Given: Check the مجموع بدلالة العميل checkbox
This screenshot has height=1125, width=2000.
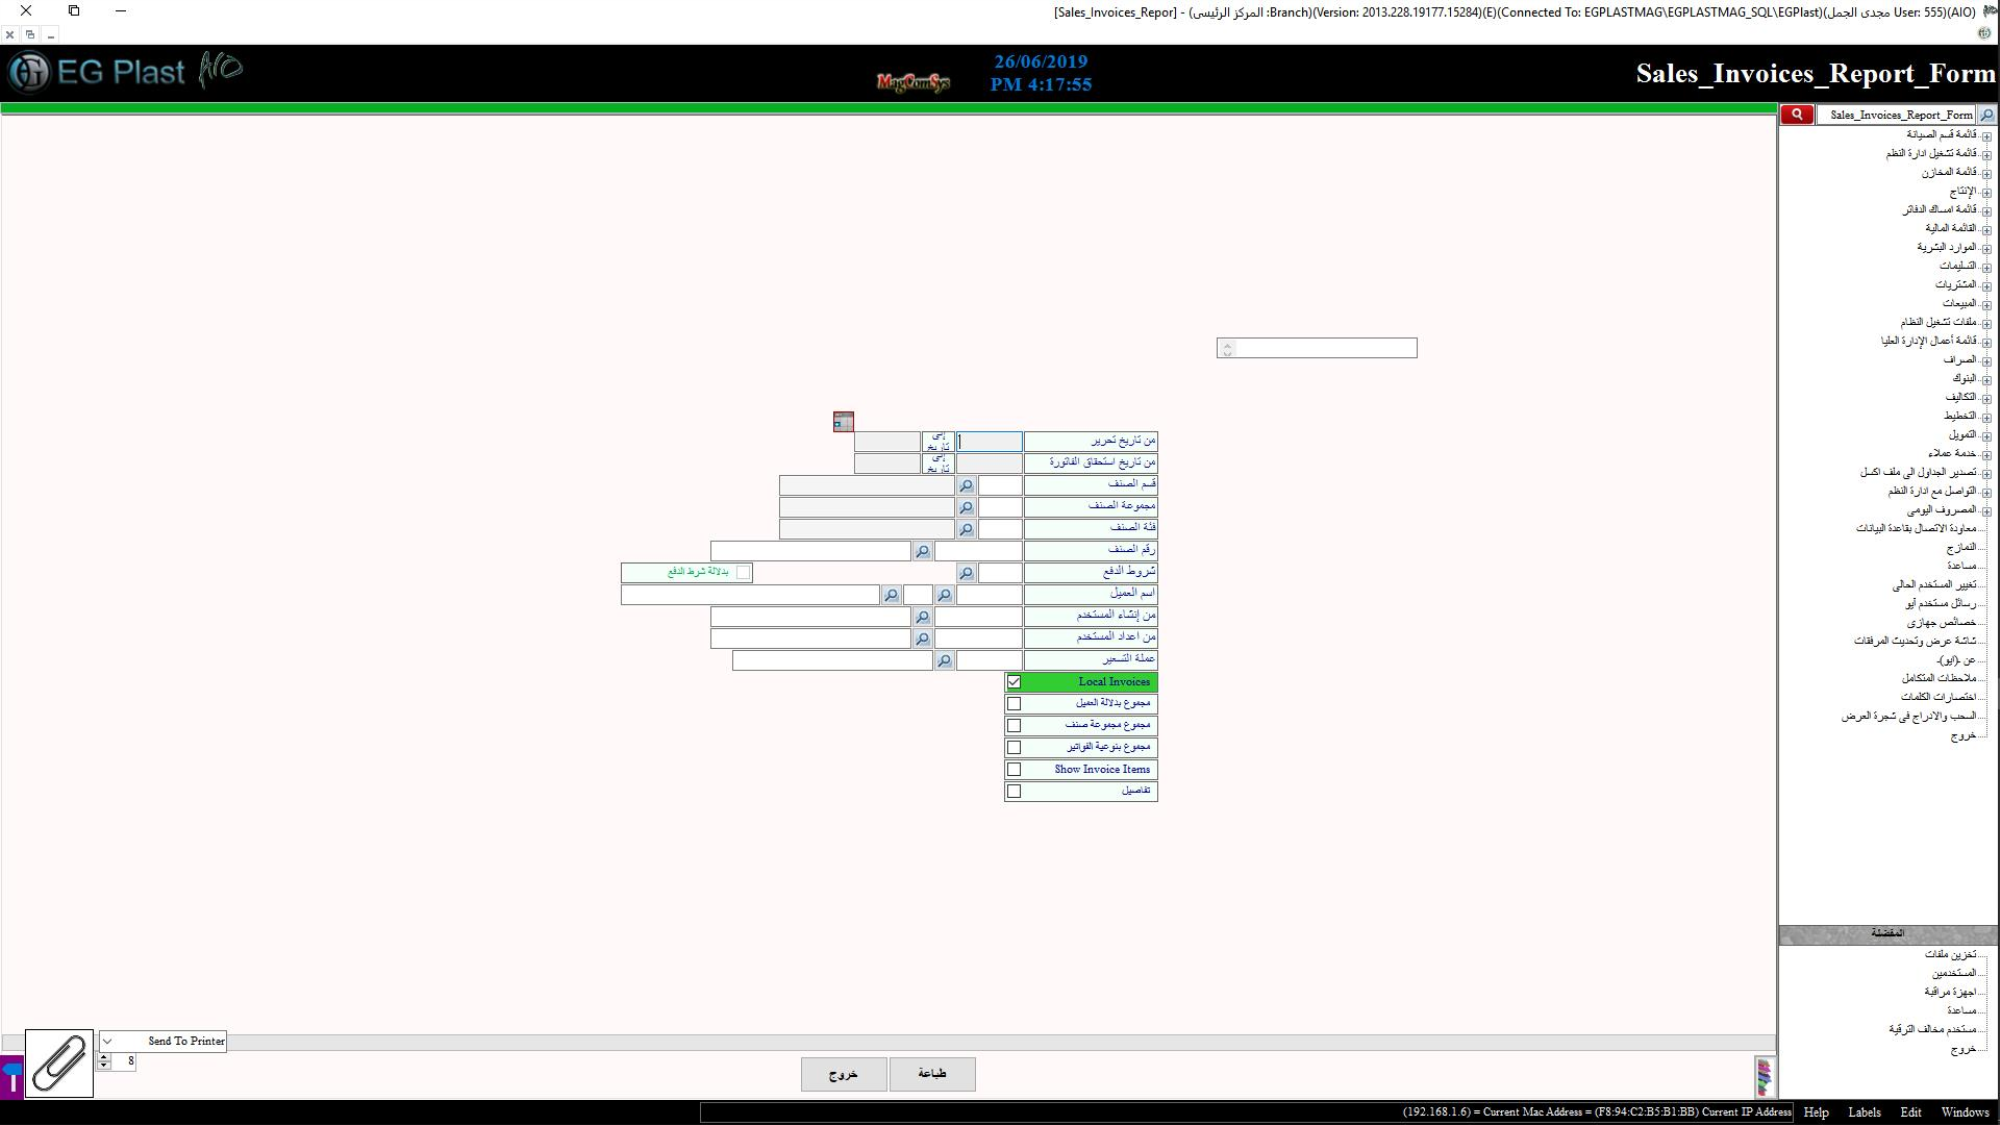Looking at the screenshot, I should tap(1014, 704).
